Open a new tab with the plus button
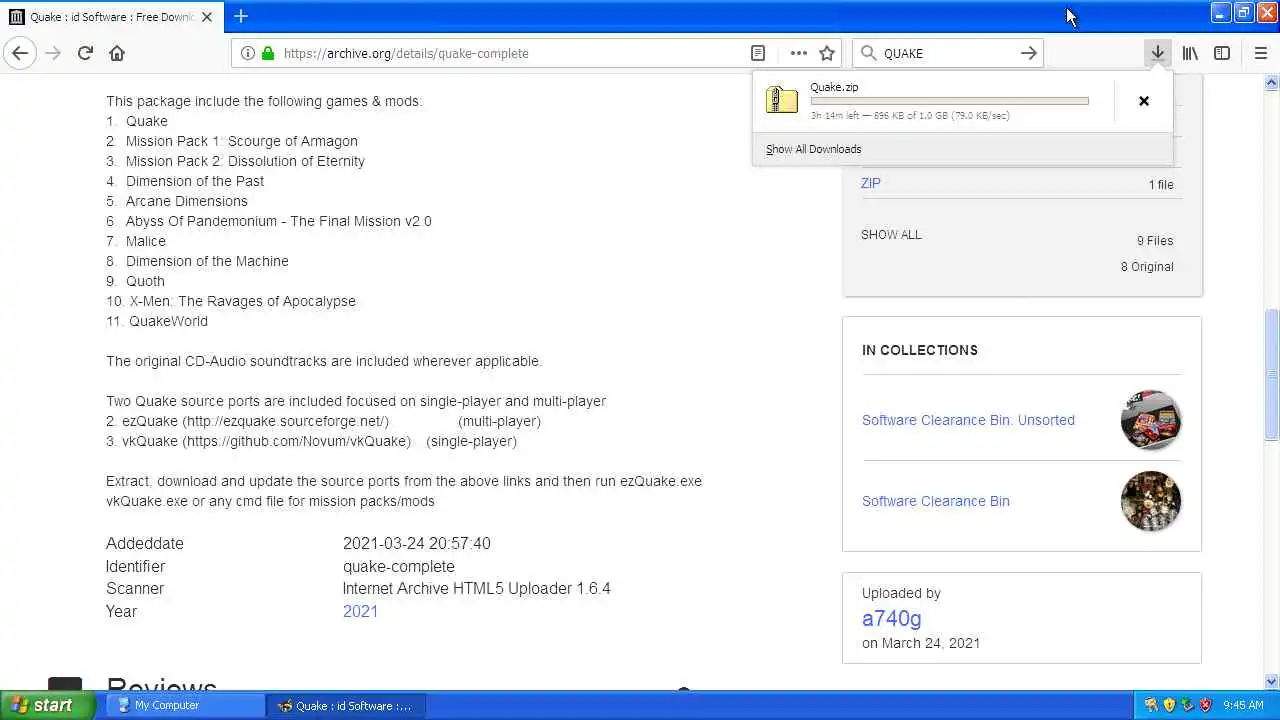 click(241, 16)
